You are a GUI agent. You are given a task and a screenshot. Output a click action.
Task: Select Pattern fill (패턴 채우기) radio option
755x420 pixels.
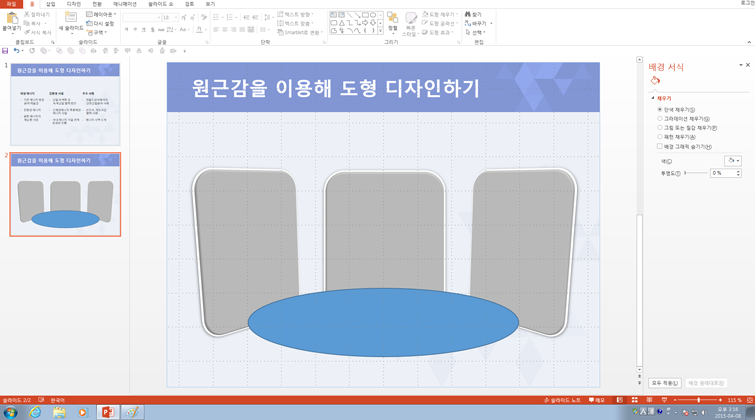(660, 137)
